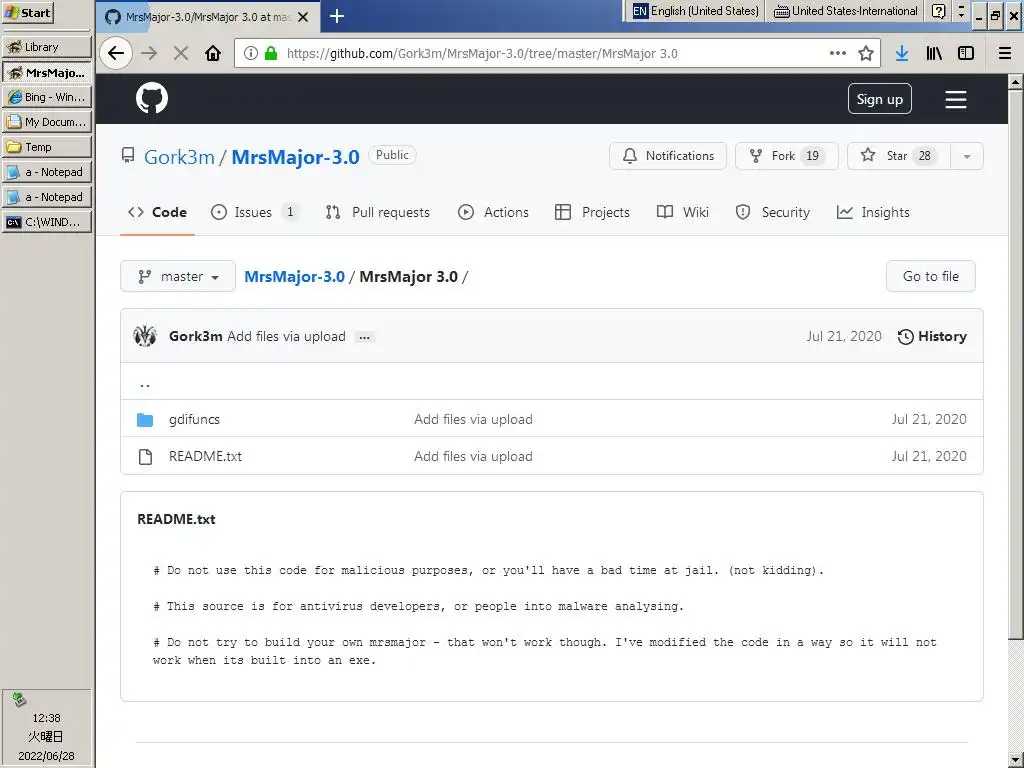The image size is (1024, 768).
Task: Click Gork3m commit author name
Action: point(195,336)
